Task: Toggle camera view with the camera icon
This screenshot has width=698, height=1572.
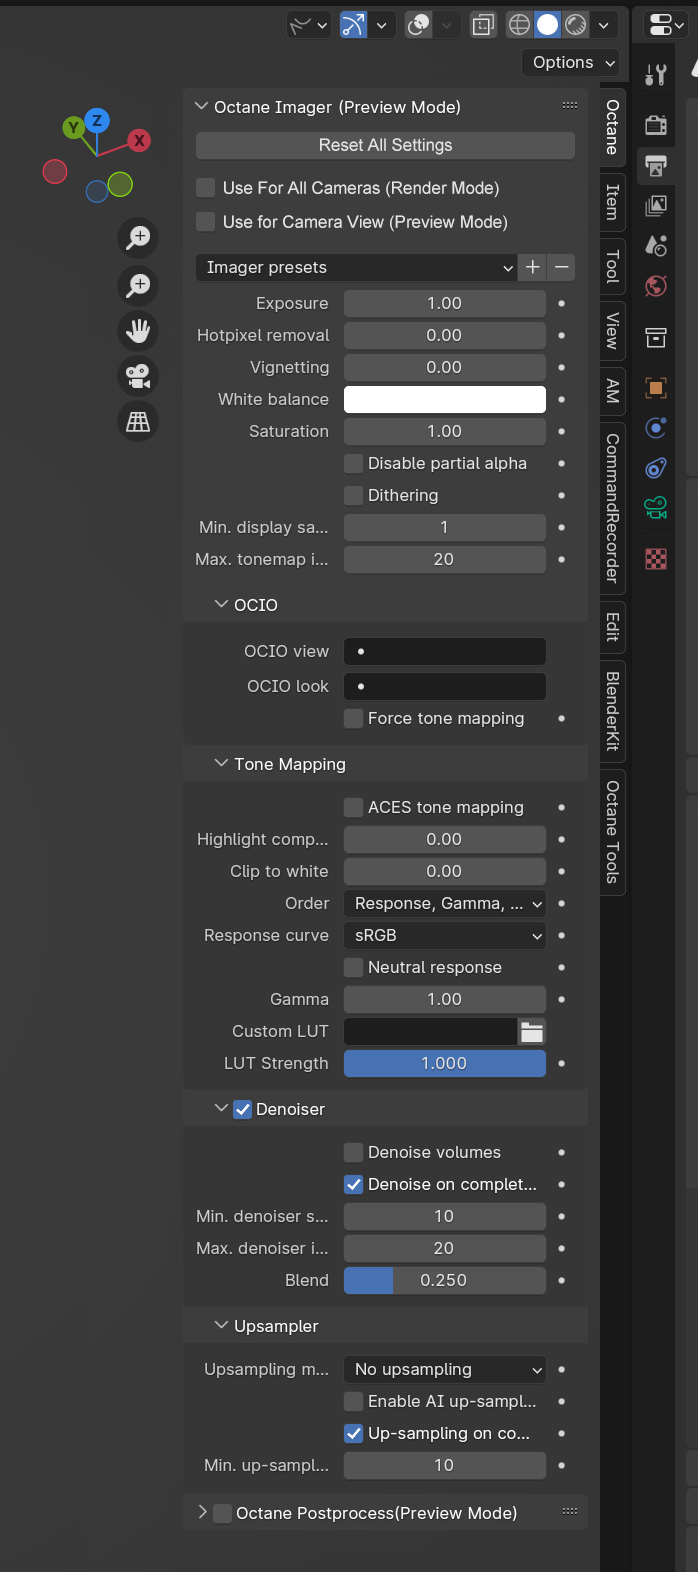Action: (138, 376)
